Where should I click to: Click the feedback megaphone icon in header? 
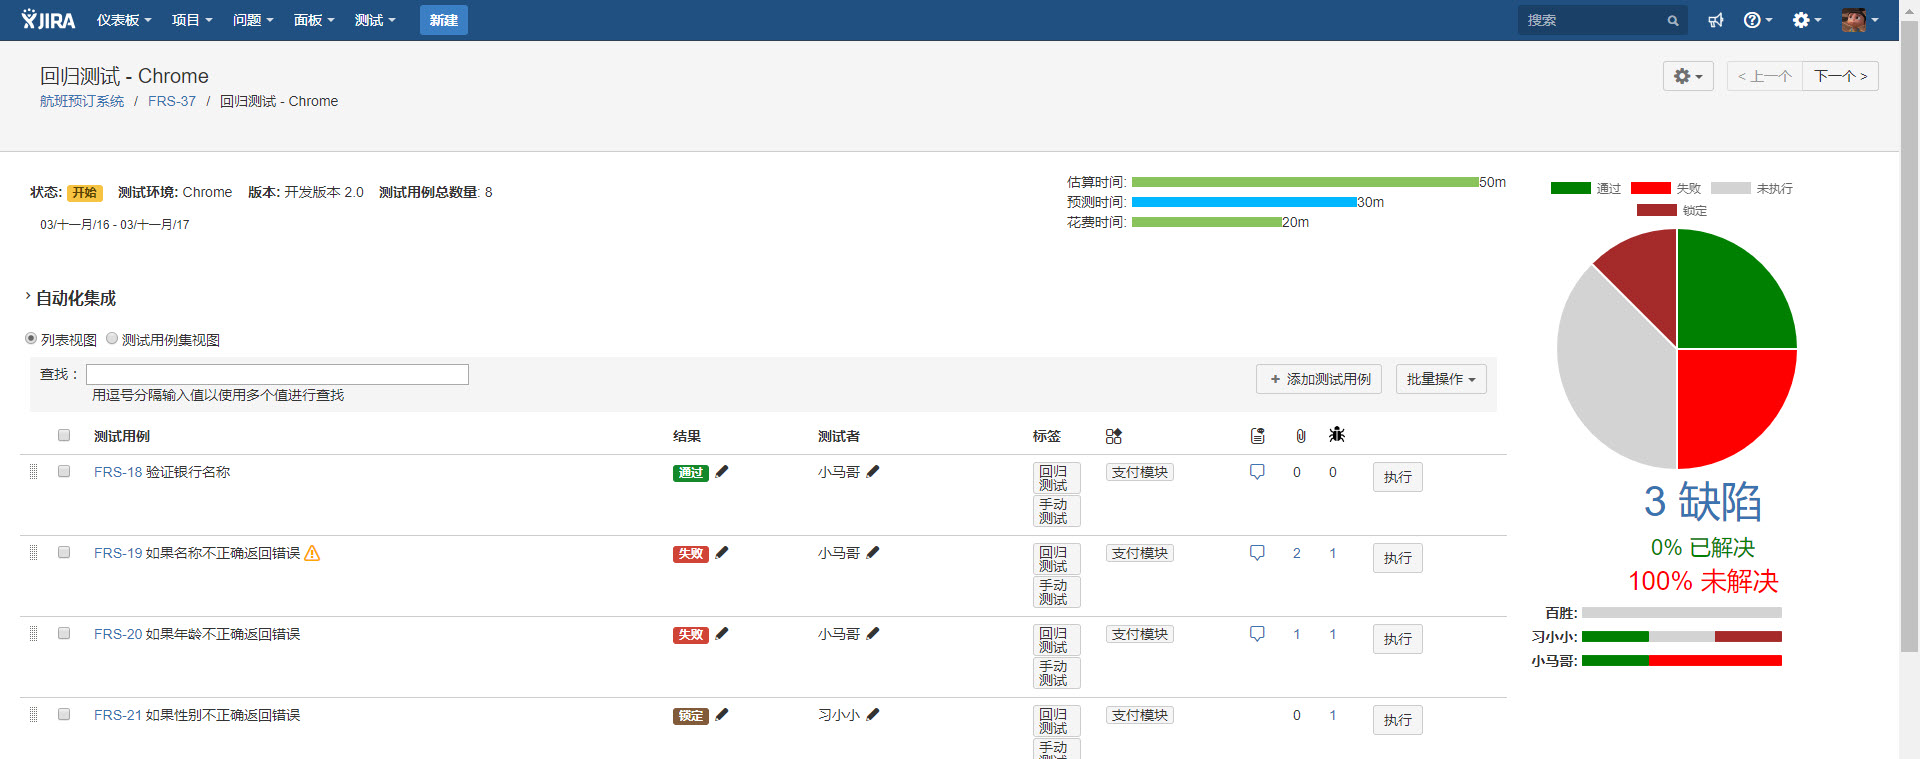tap(1716, 20)
